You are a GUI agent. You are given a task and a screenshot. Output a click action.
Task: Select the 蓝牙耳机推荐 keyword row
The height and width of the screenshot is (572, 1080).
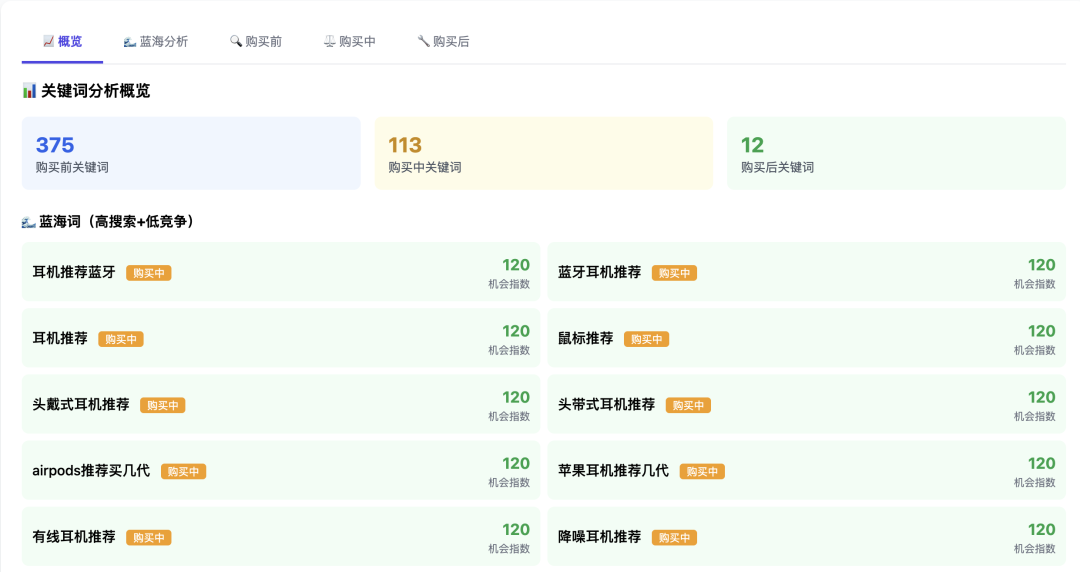pos(806,272)
